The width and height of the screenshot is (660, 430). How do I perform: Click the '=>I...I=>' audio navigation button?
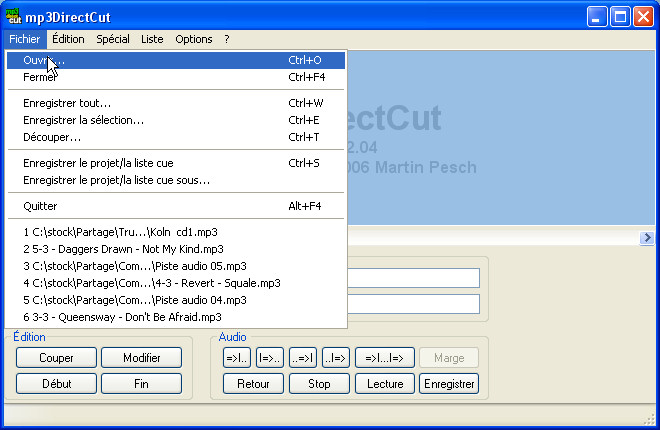(384, 358)
